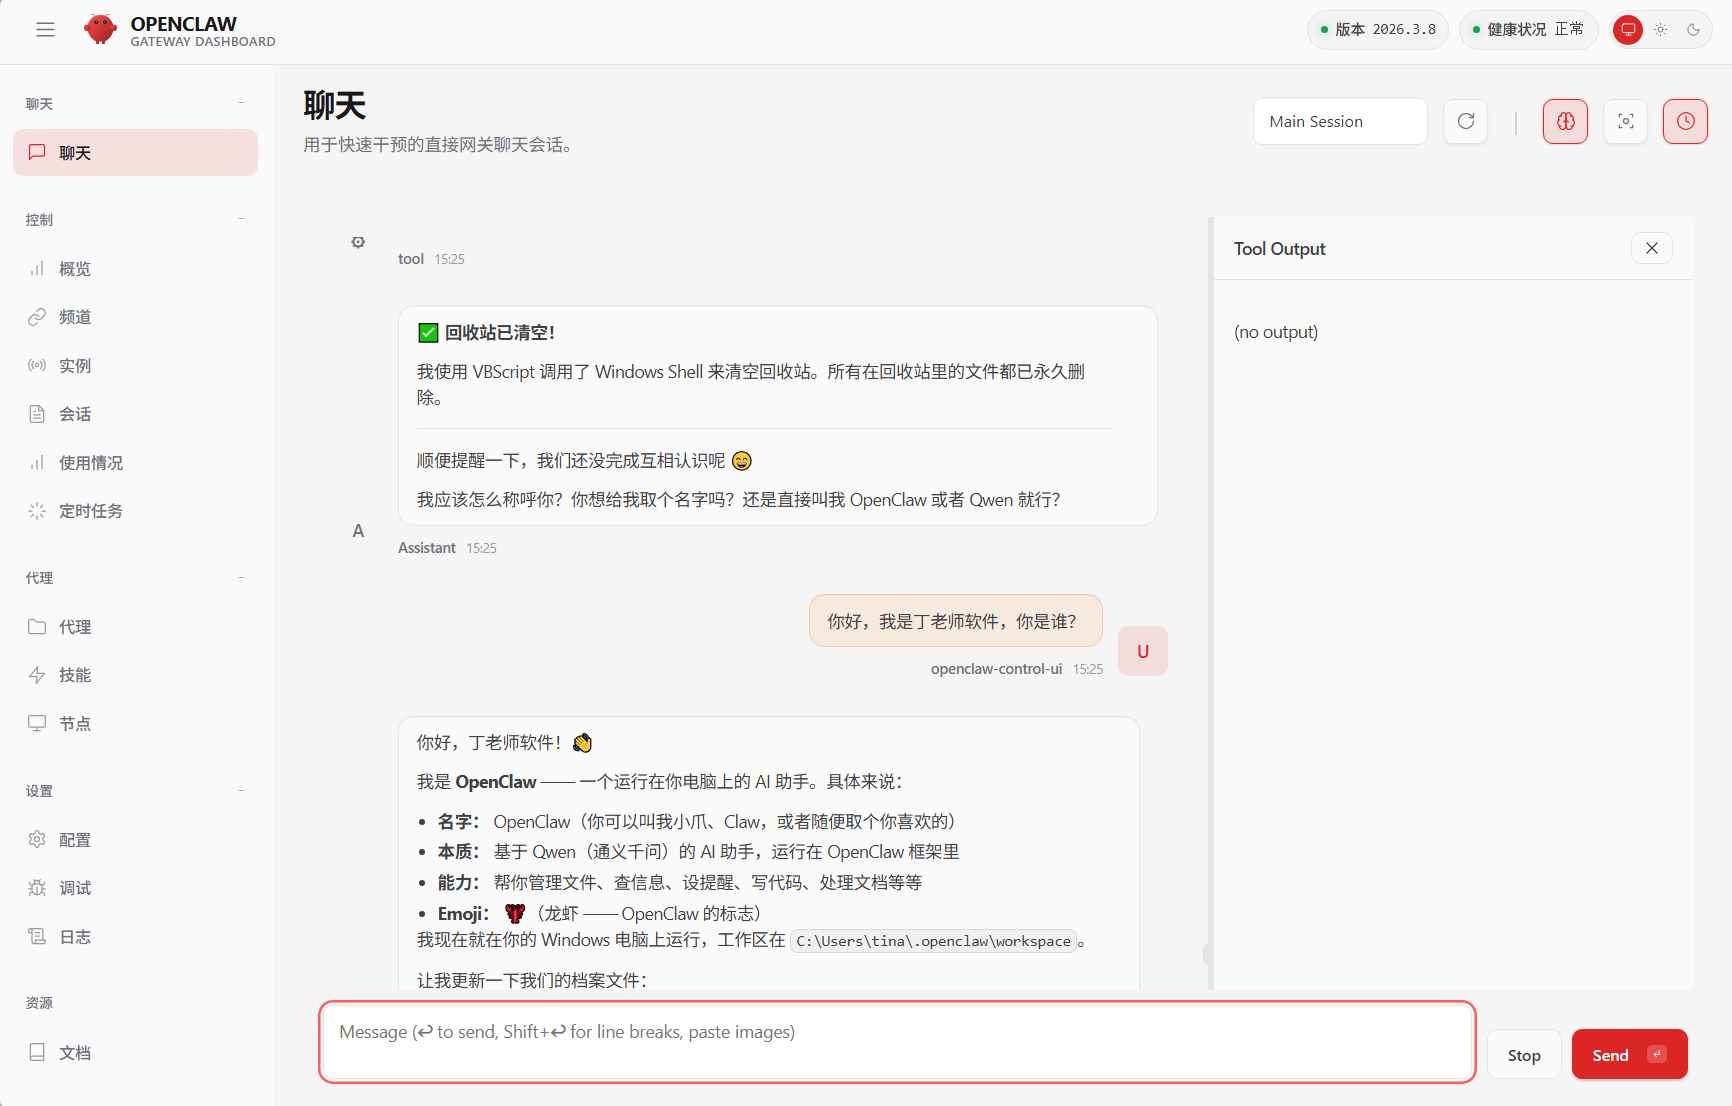The image size is (1732, 1106).
Task: Click the Message input field
Action: tap(896, 1041)
